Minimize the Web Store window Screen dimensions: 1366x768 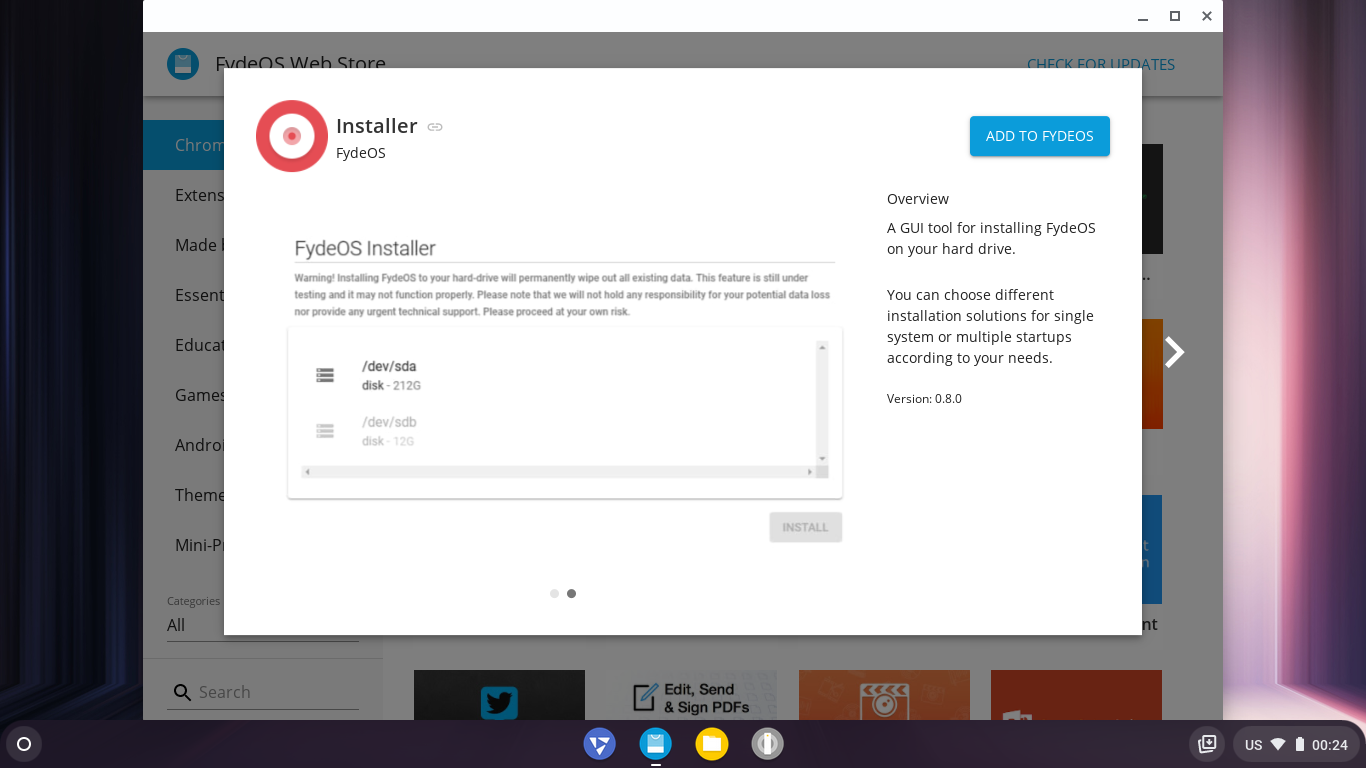pyautogui.click(x=1143, y=16)
